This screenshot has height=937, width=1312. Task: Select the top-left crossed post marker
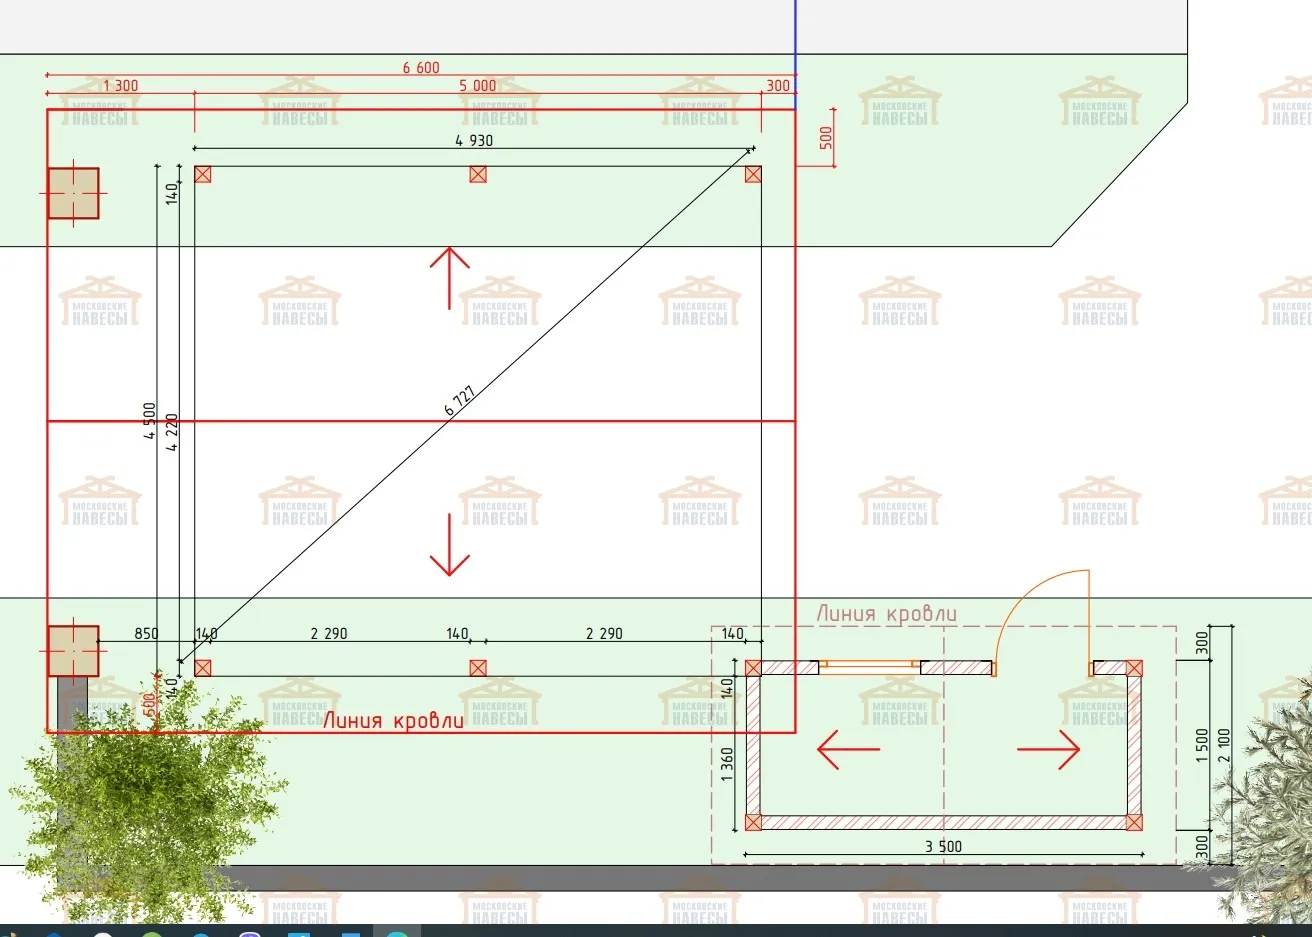coord(203,174)
